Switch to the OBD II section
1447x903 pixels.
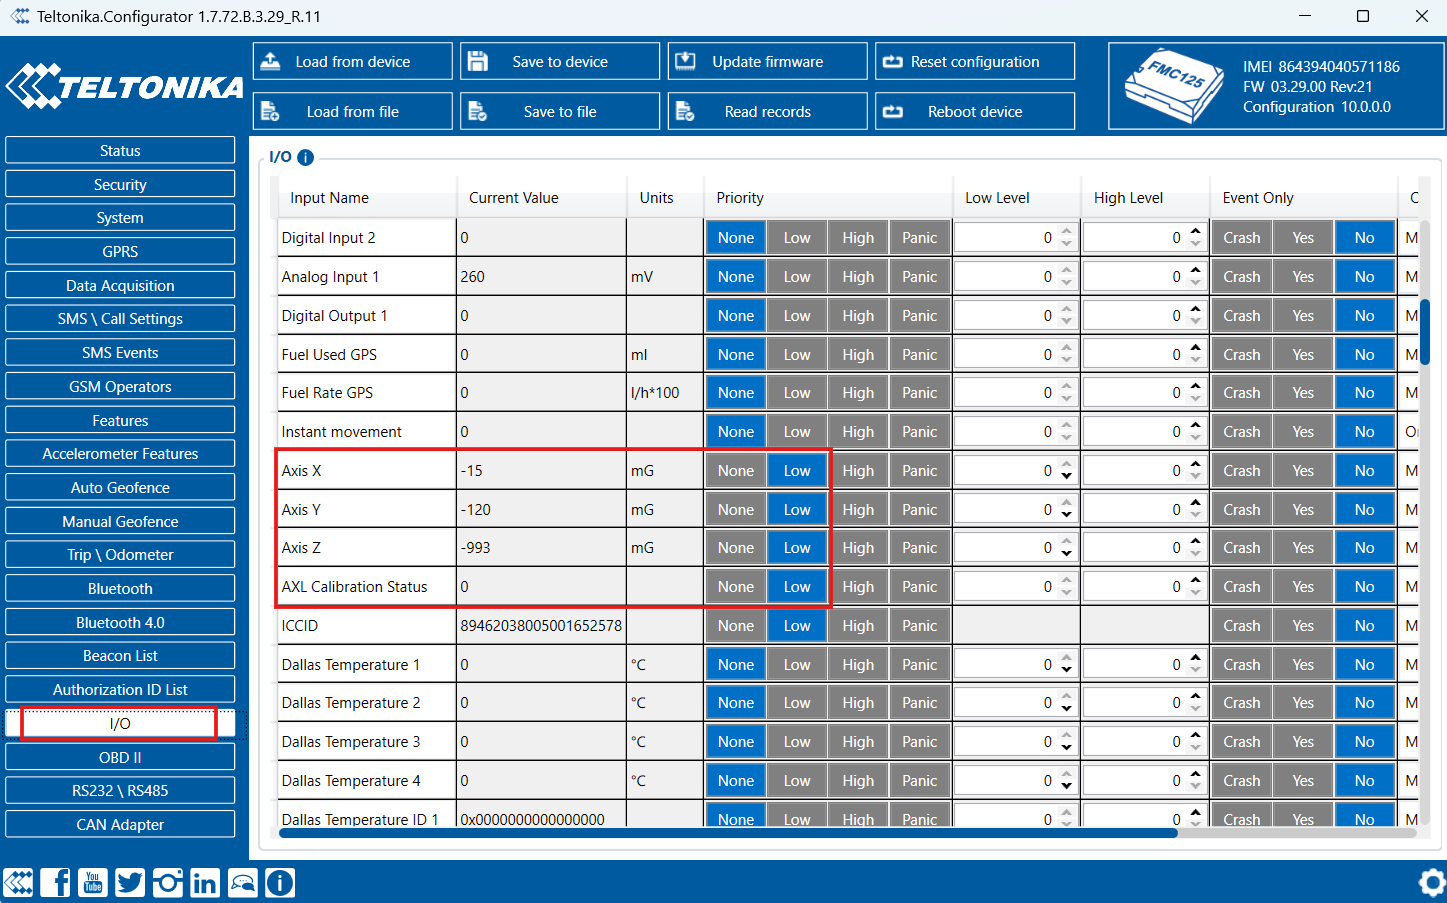pyautogui.click(x=120, y=757)
